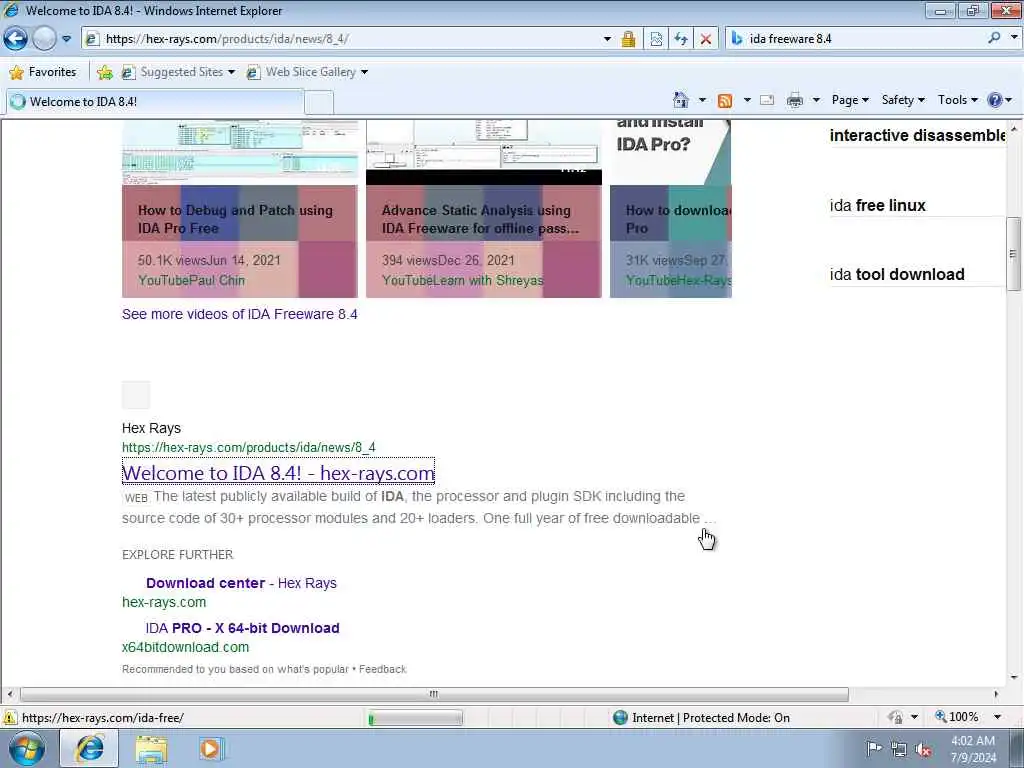This screenshot has width=1024, height=768.
Task: Open the Page menu
Action: pos(850,100)
